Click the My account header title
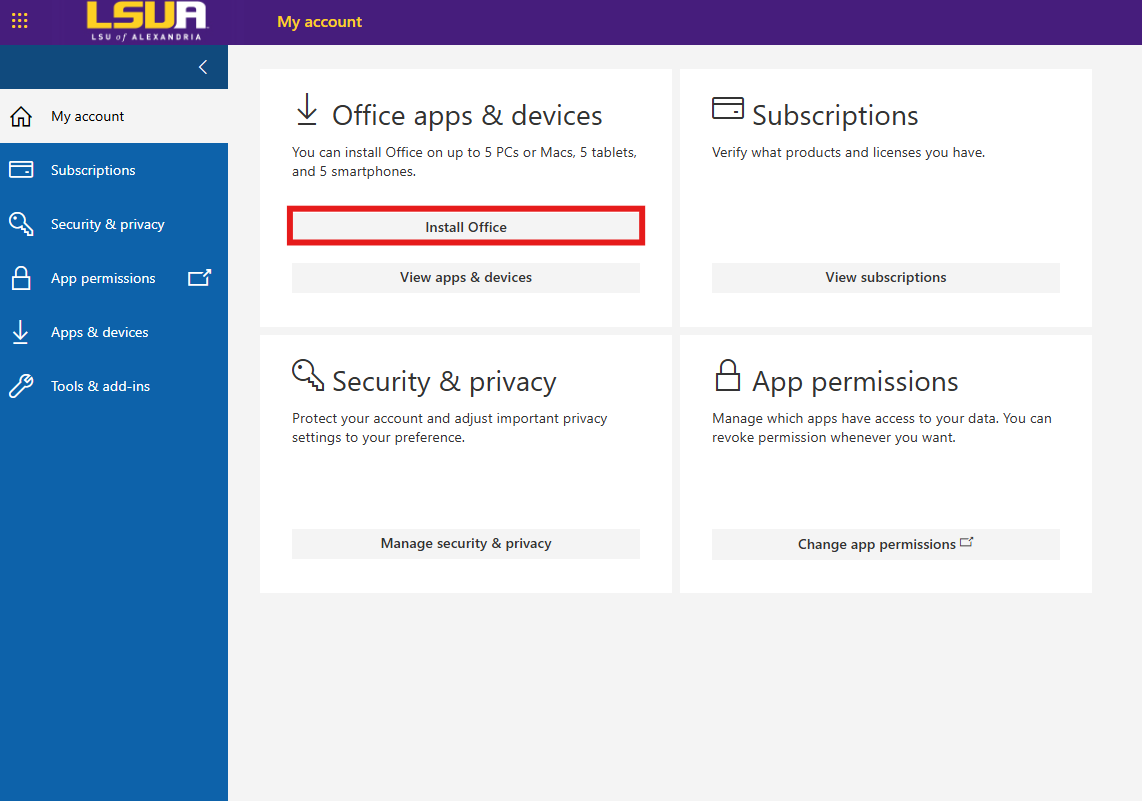Screen dimensions: 1142x801 pyautogui.click(x=319, y=22)
